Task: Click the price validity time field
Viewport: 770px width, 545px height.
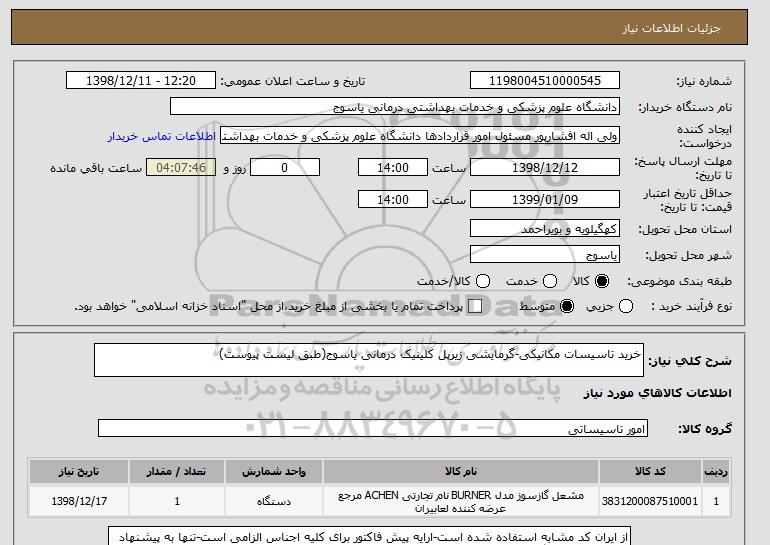Action: click(x=393, y=199)
